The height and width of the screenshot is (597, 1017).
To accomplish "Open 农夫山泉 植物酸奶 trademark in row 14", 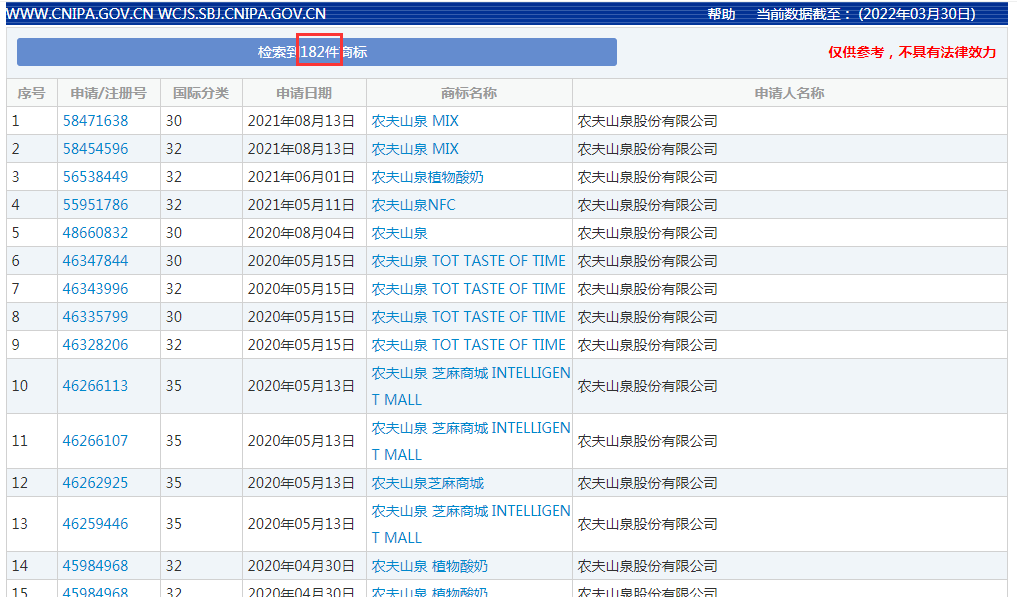I will pyautogui.click(x=429, y=565).
